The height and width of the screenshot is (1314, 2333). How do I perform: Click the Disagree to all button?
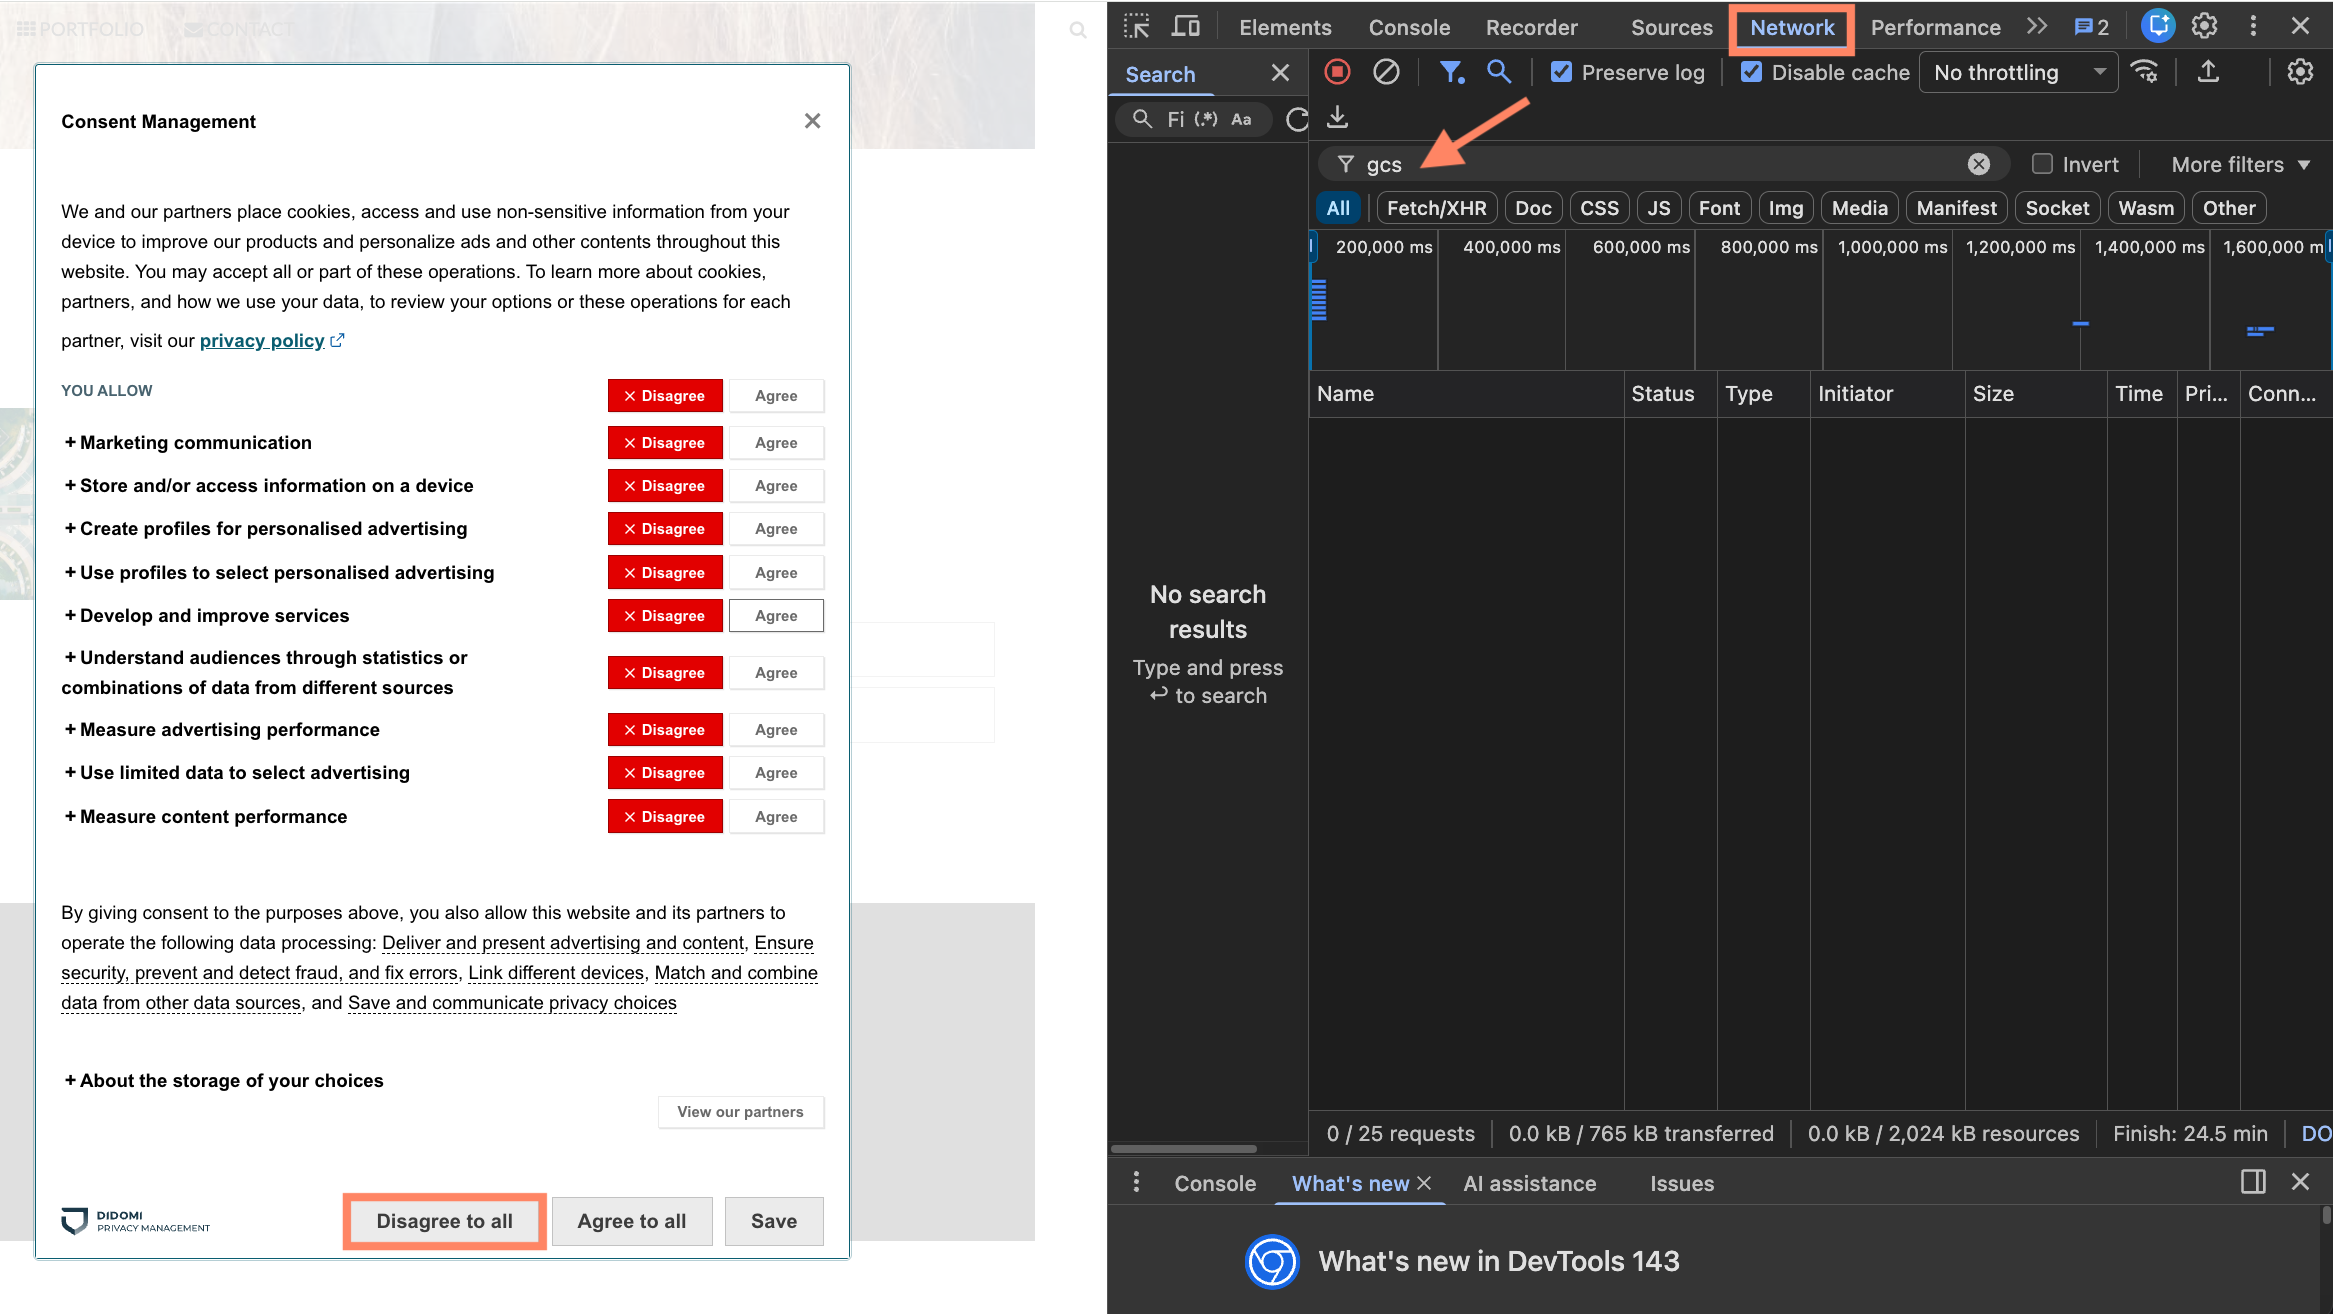click(444, 1221)
